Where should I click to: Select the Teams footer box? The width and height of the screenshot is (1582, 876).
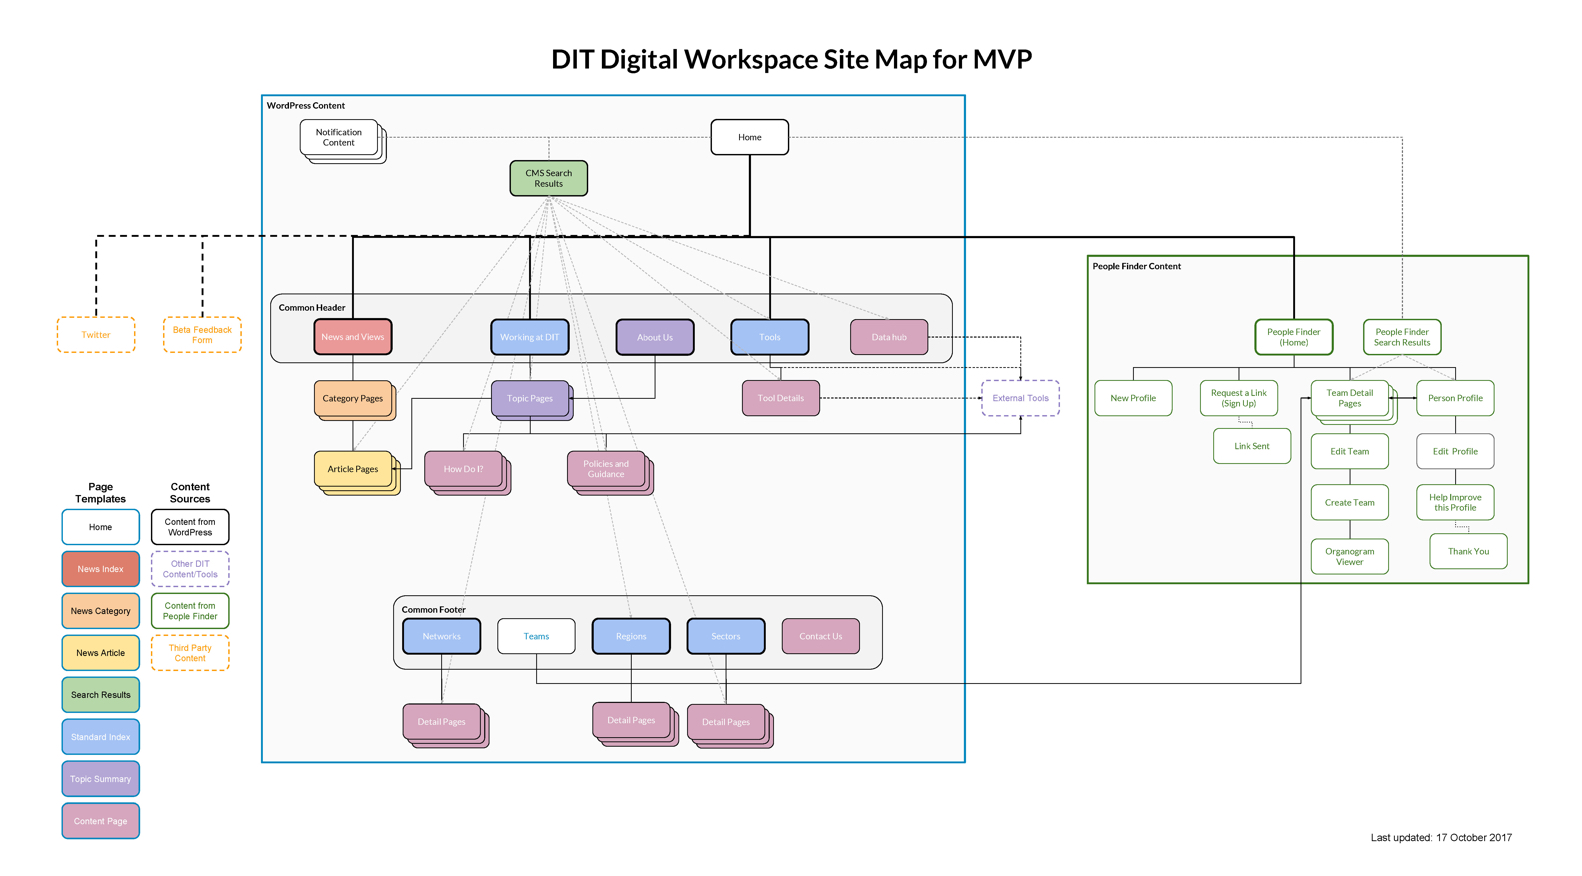tap(536, 636)
